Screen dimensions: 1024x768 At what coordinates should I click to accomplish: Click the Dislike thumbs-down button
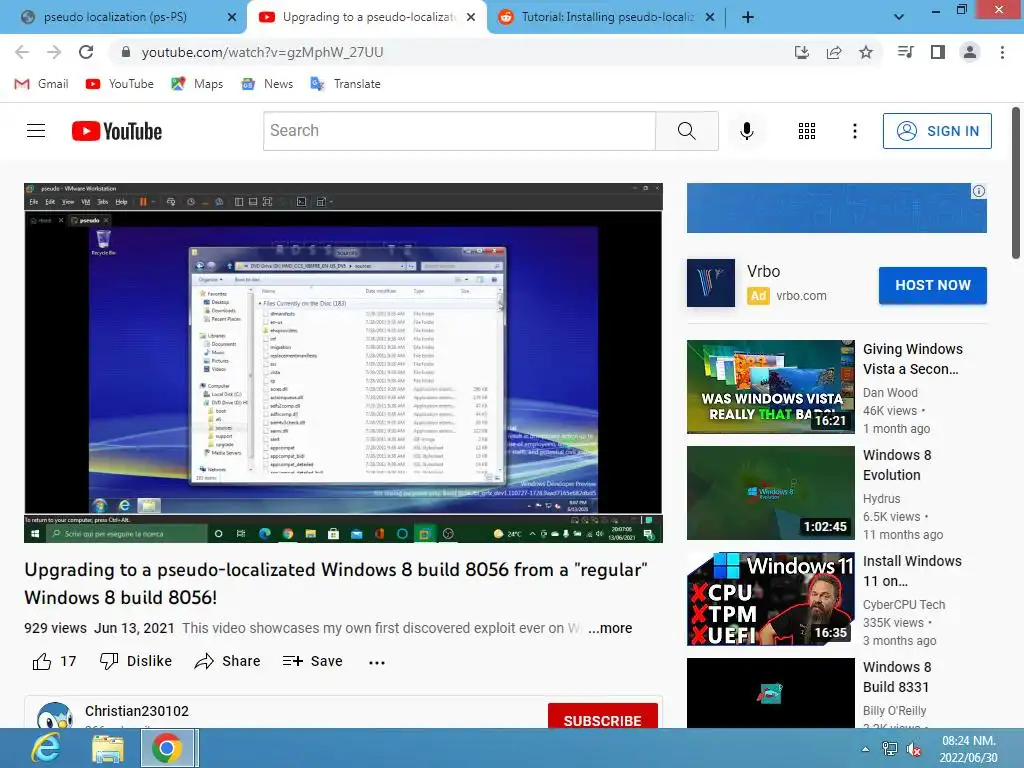click(136, 662)
